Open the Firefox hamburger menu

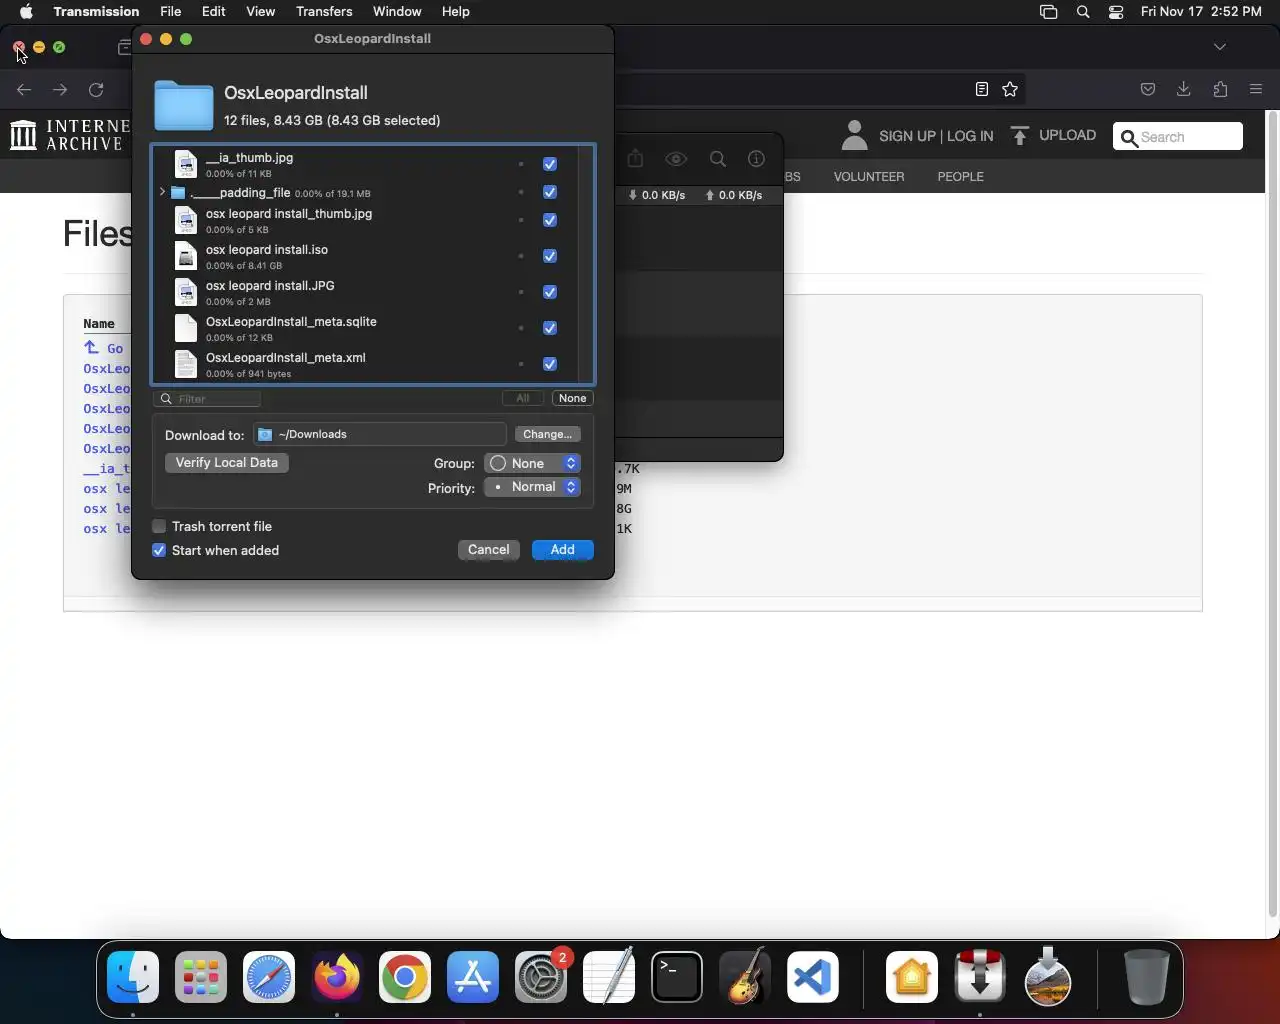(1256, 89)
